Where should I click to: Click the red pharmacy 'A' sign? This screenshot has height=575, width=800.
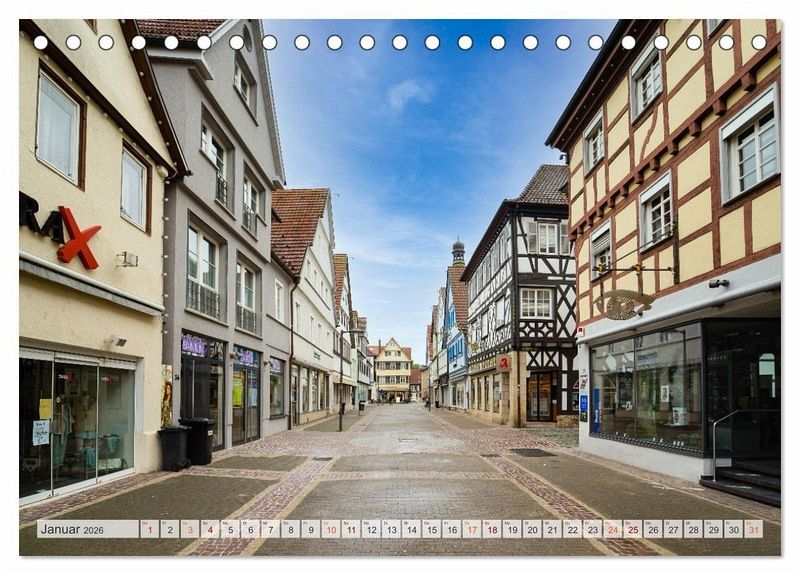pos(504,362)
